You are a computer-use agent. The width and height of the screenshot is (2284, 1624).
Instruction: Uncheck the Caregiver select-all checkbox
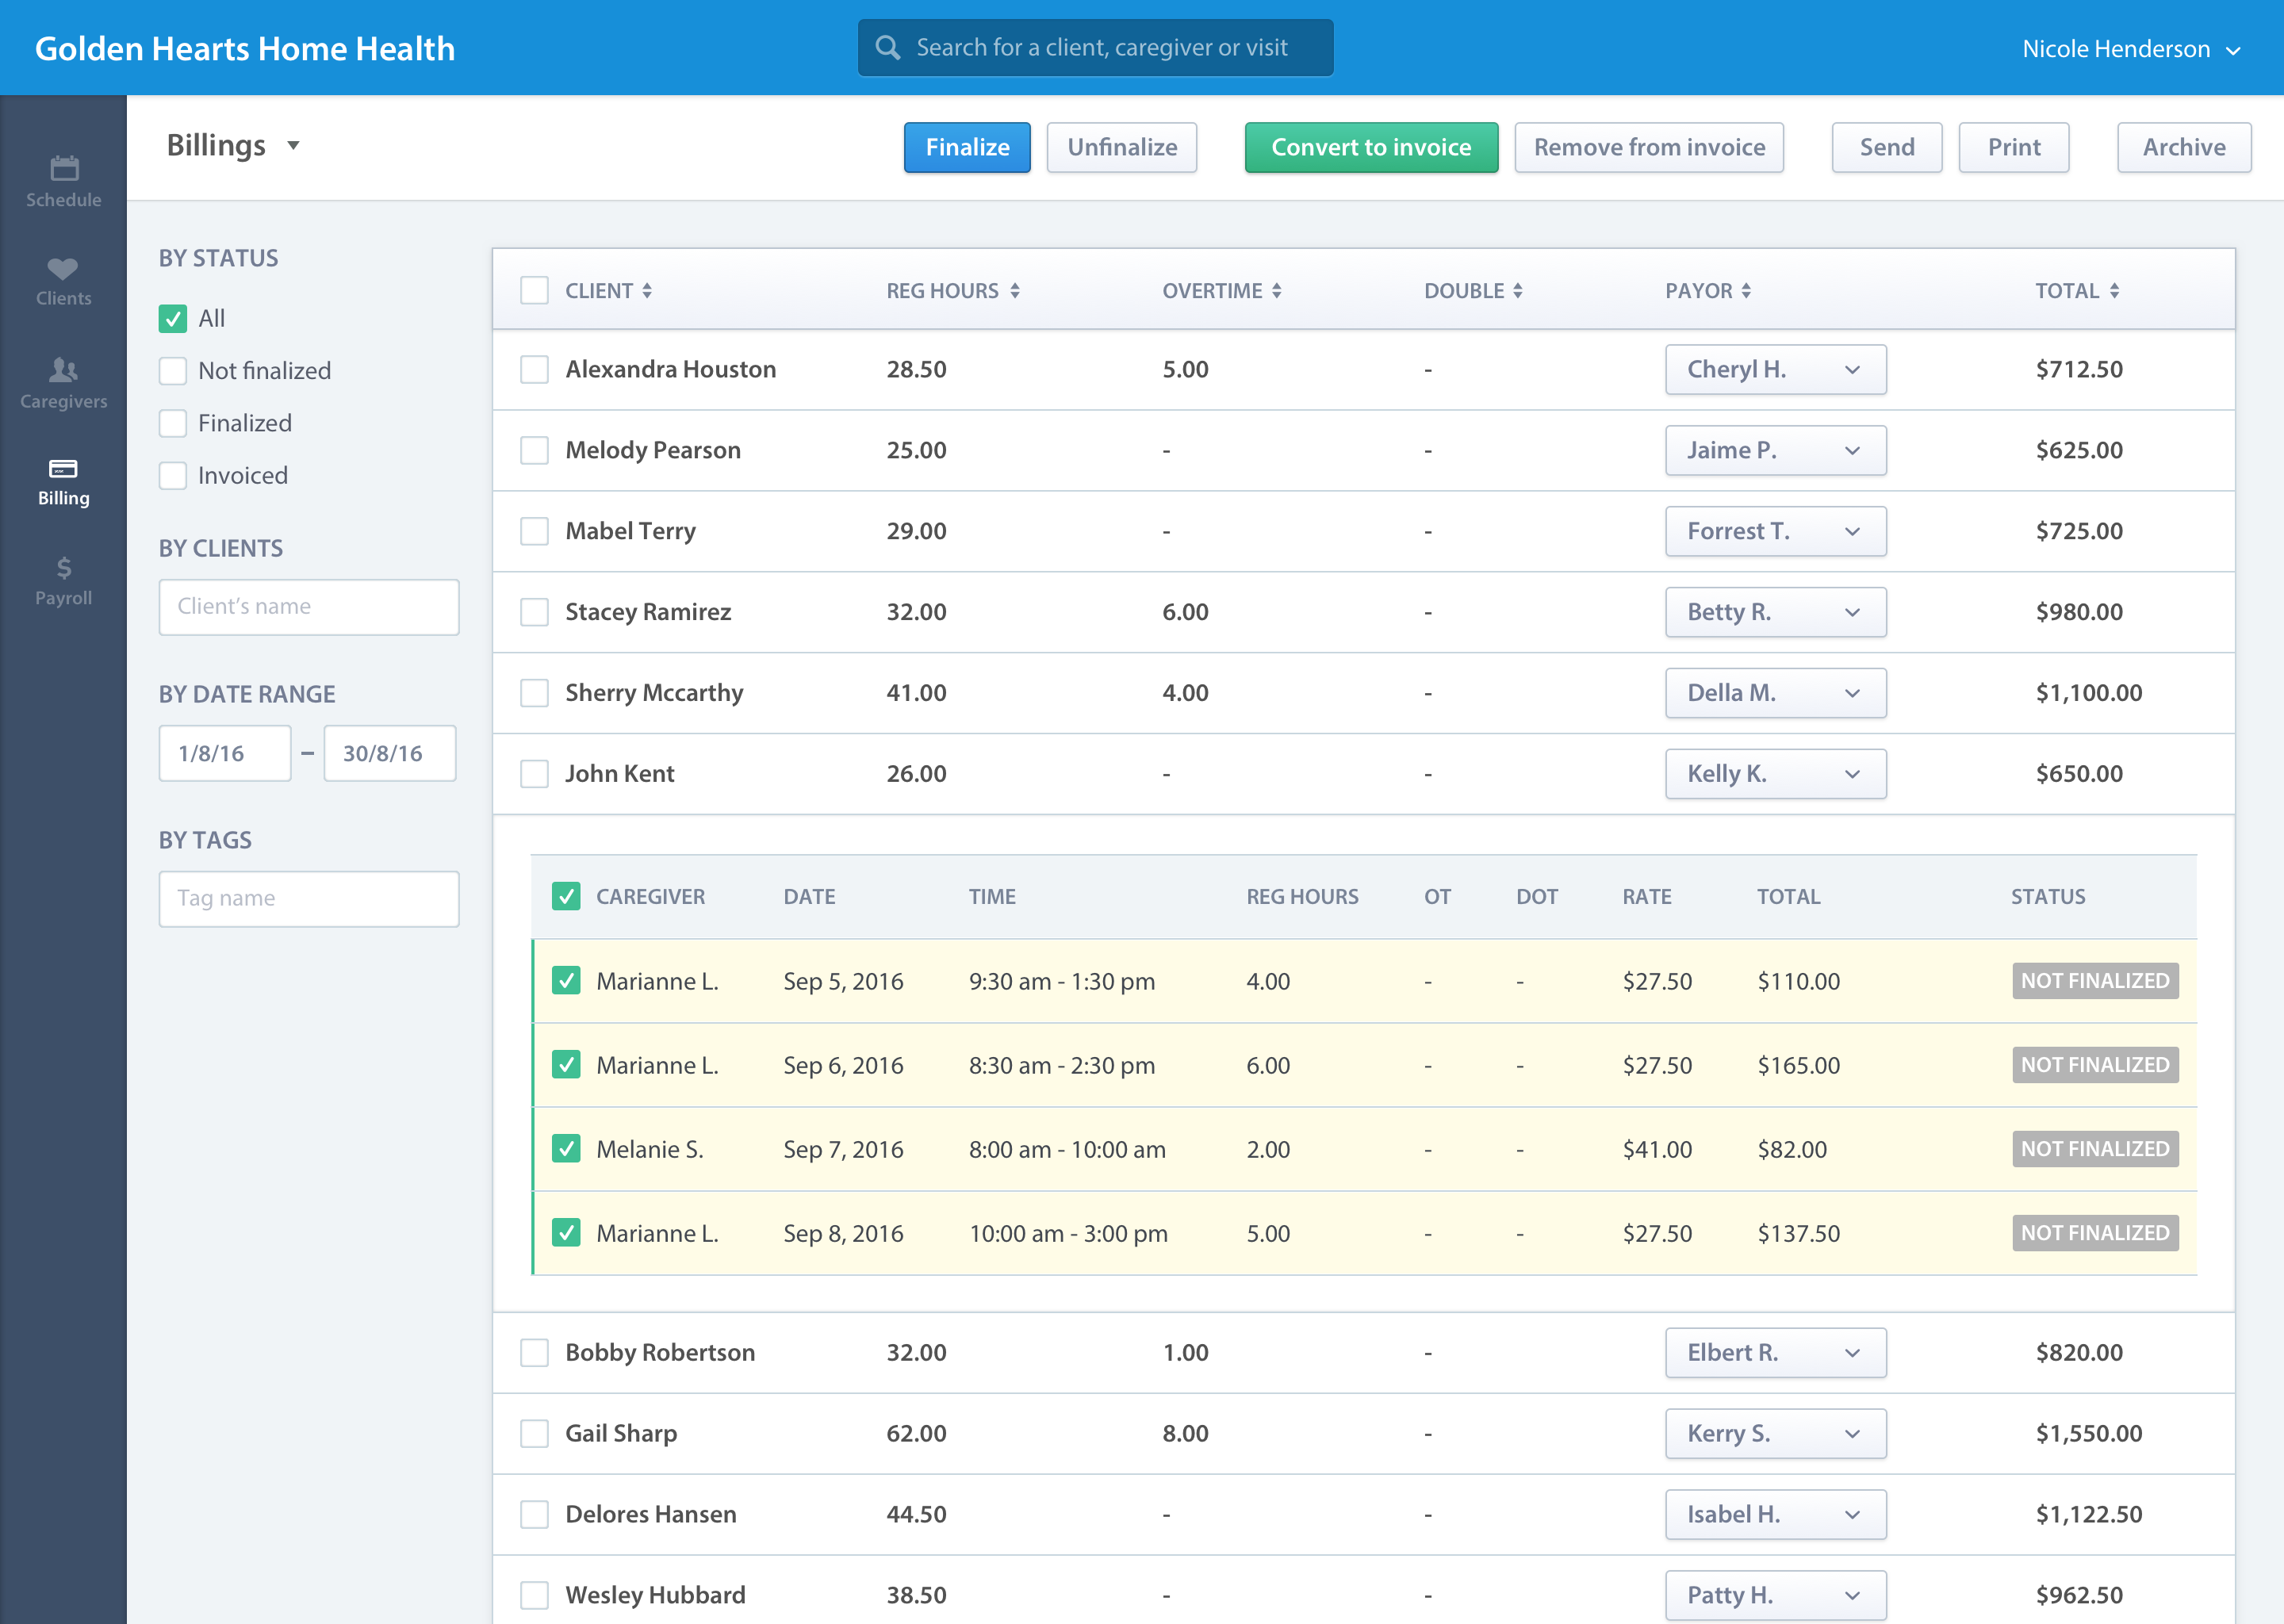pos(566,896)
